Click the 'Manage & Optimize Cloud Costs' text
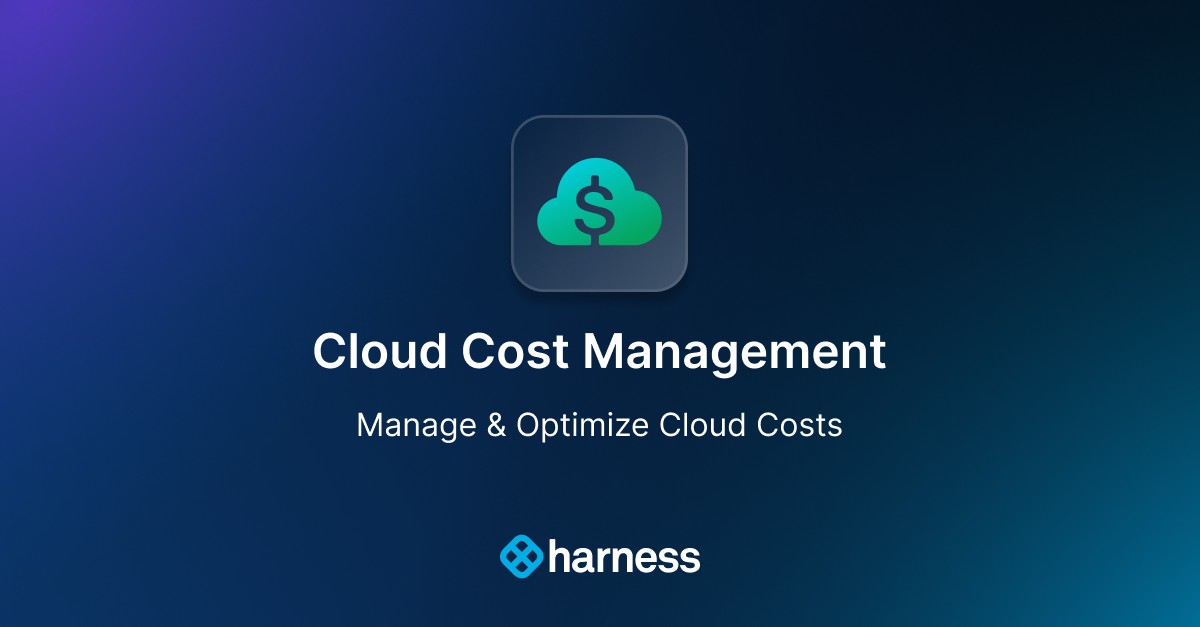Screen dimensions: 1200x627 (x=600, y=425)
